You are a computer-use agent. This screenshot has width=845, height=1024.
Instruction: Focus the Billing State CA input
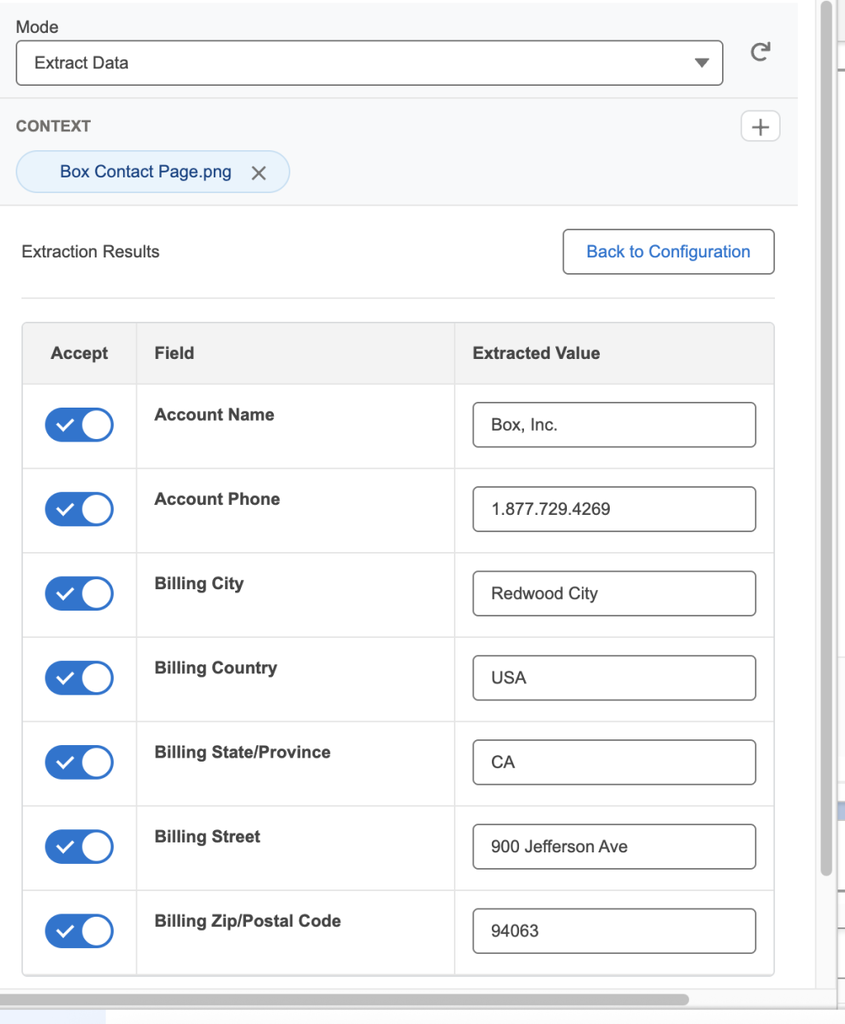tap(614, 762)
